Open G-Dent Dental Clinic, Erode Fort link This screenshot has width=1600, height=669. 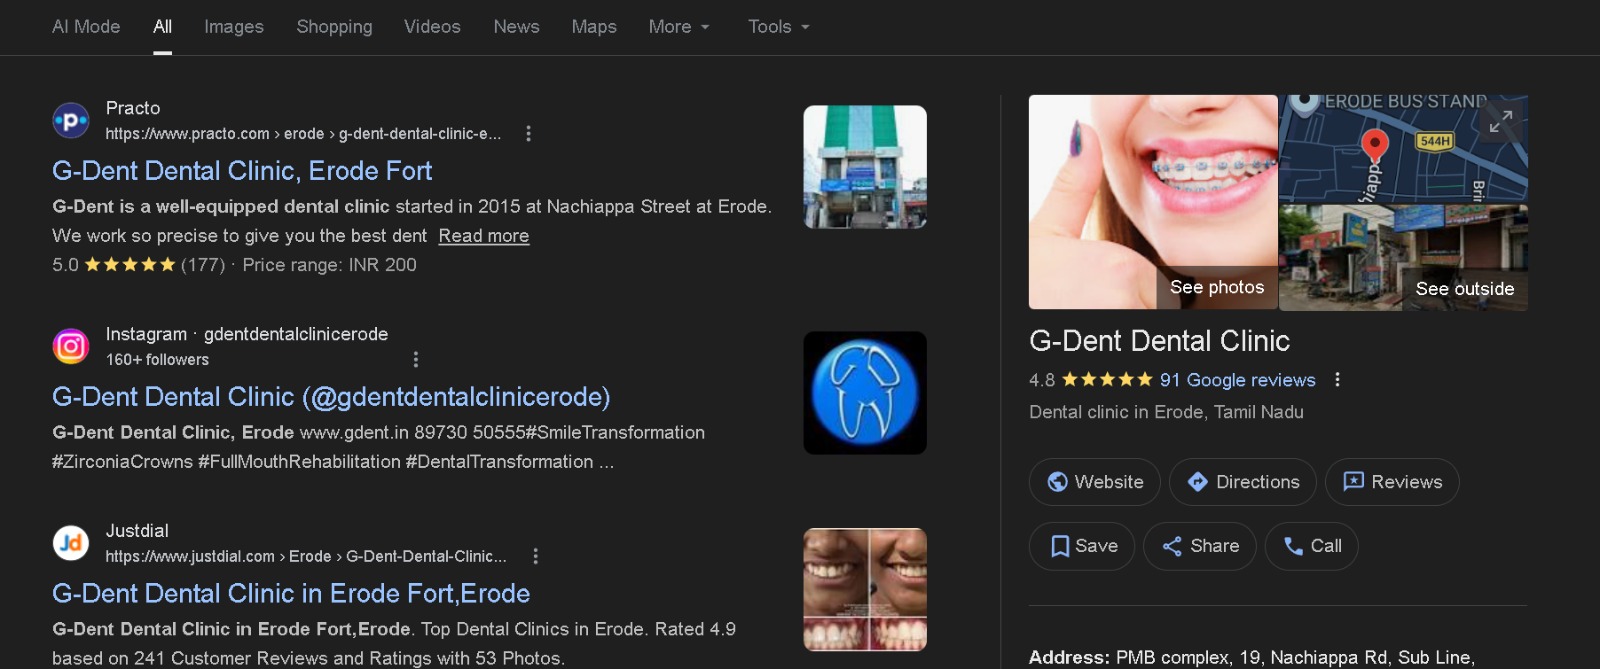242,171
